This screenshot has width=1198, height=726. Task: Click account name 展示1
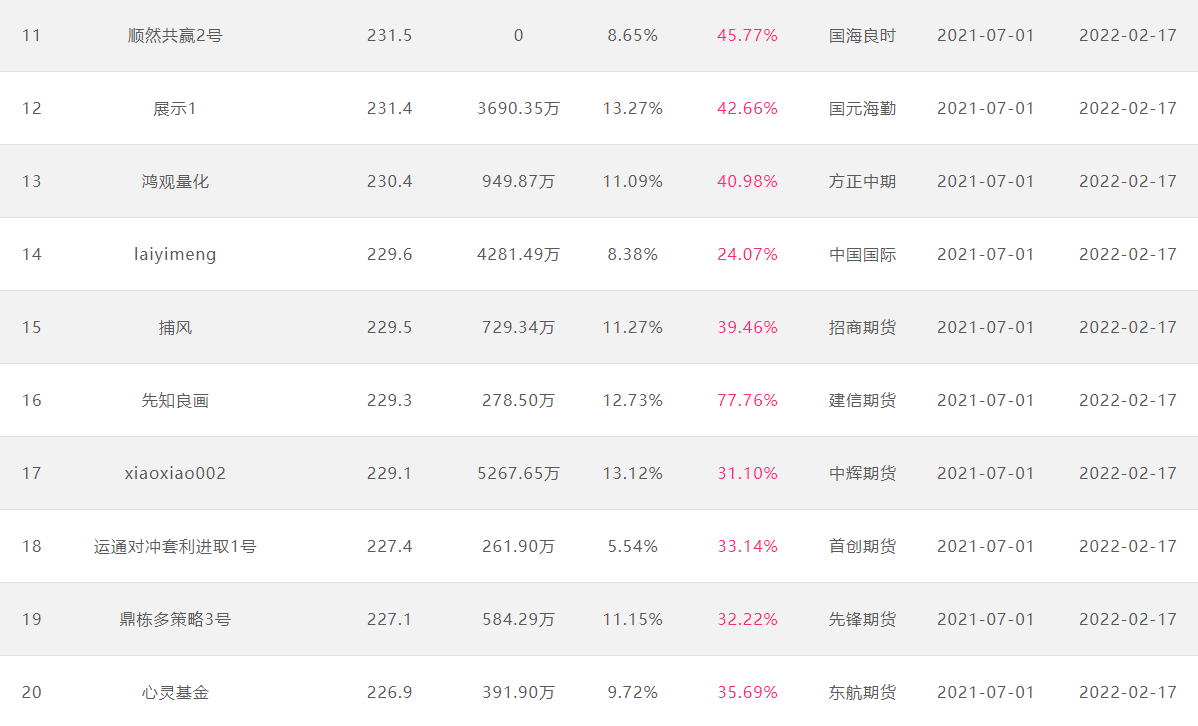point(175,109)
